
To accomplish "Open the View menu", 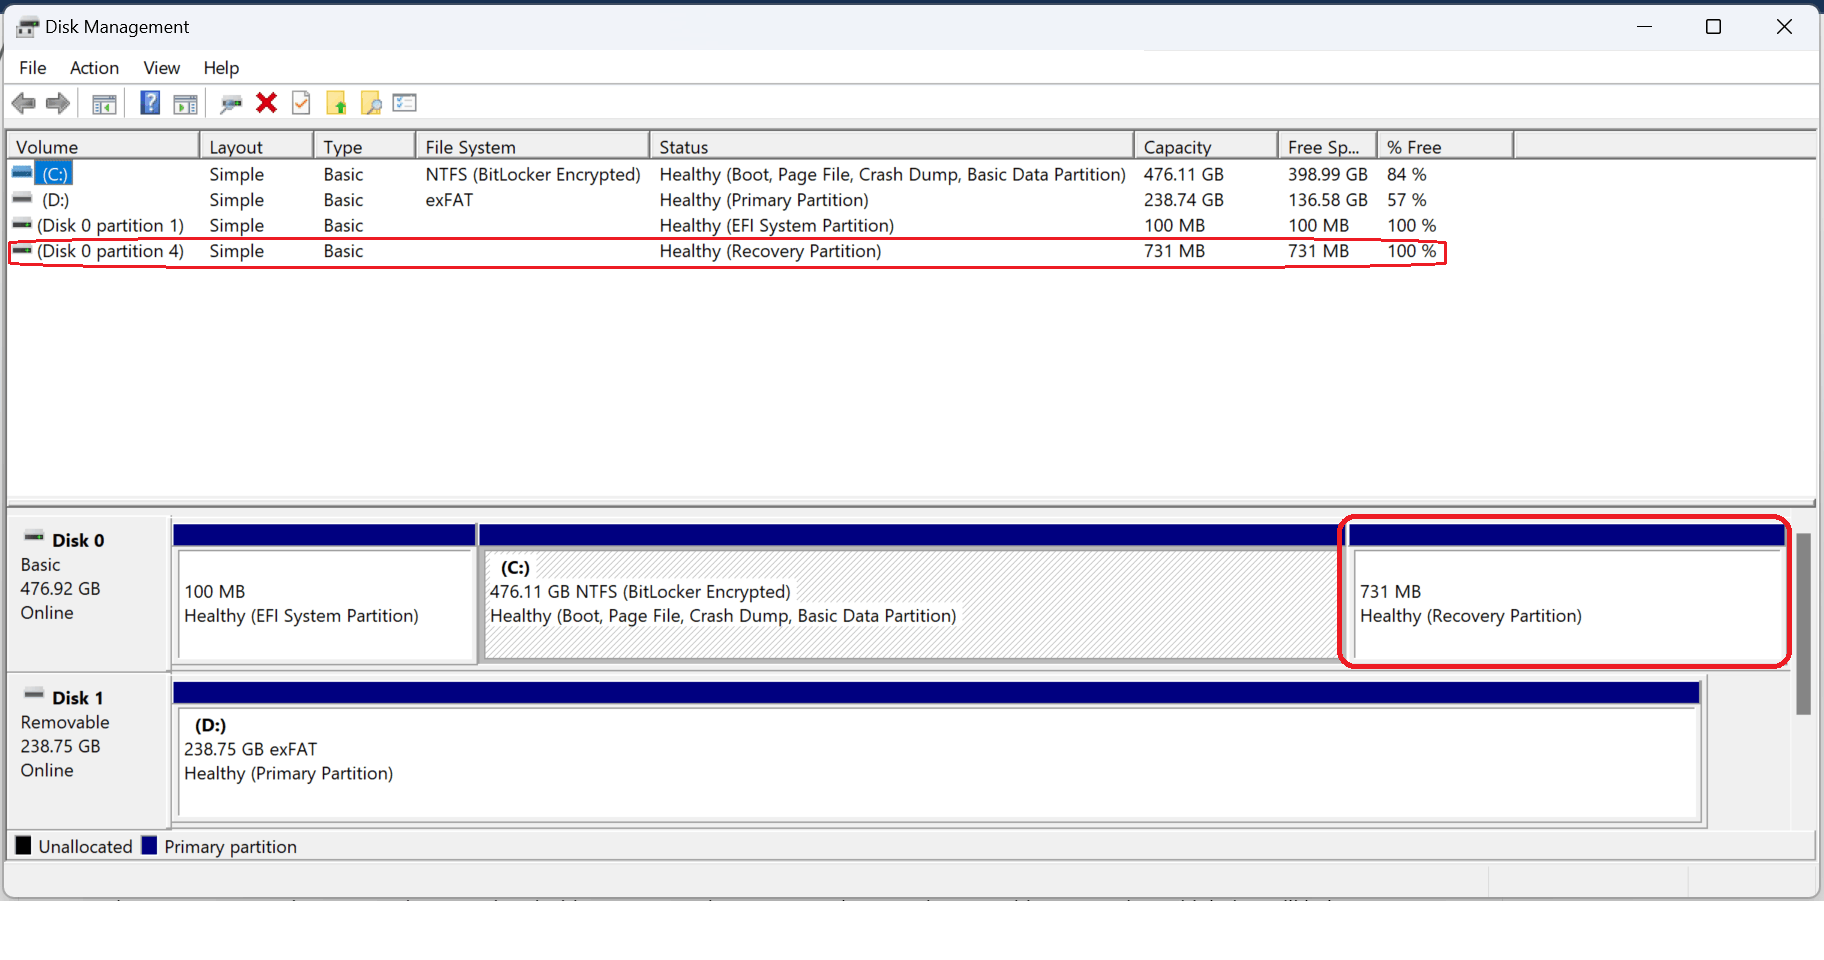I will (x=162, y=68).
